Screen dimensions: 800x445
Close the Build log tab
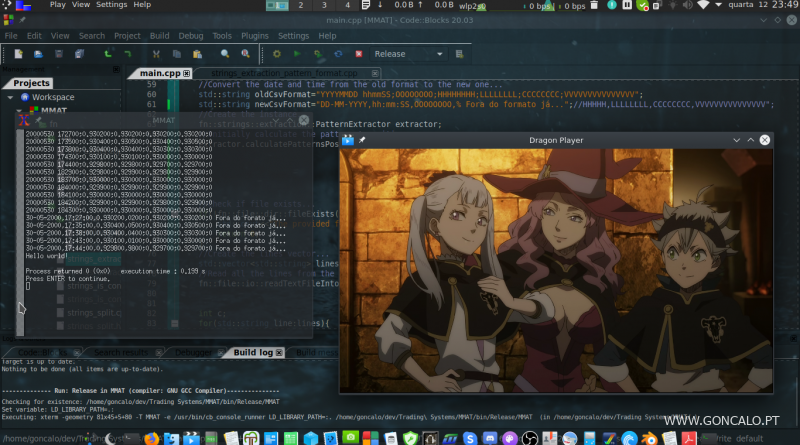(x=279, y=353)
